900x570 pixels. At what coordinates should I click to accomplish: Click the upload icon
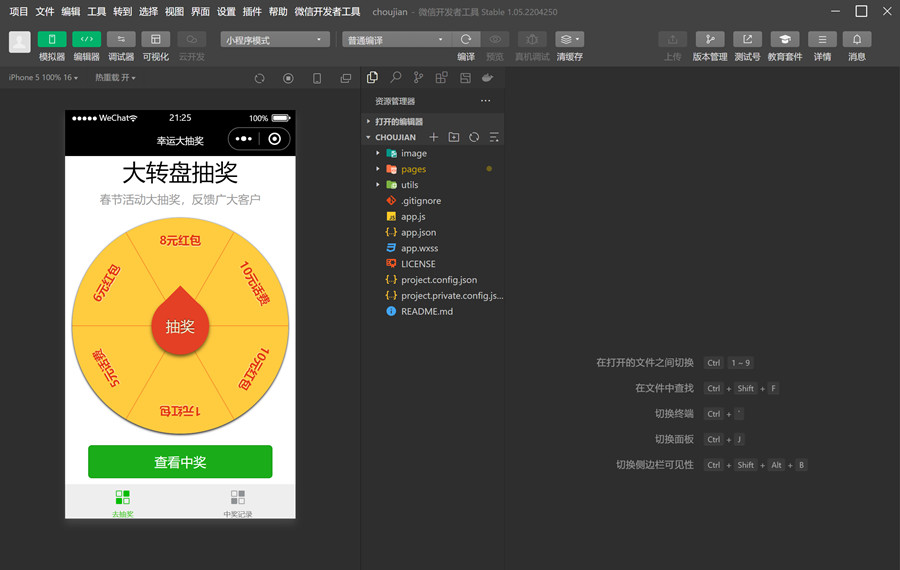tap(673, 39)
